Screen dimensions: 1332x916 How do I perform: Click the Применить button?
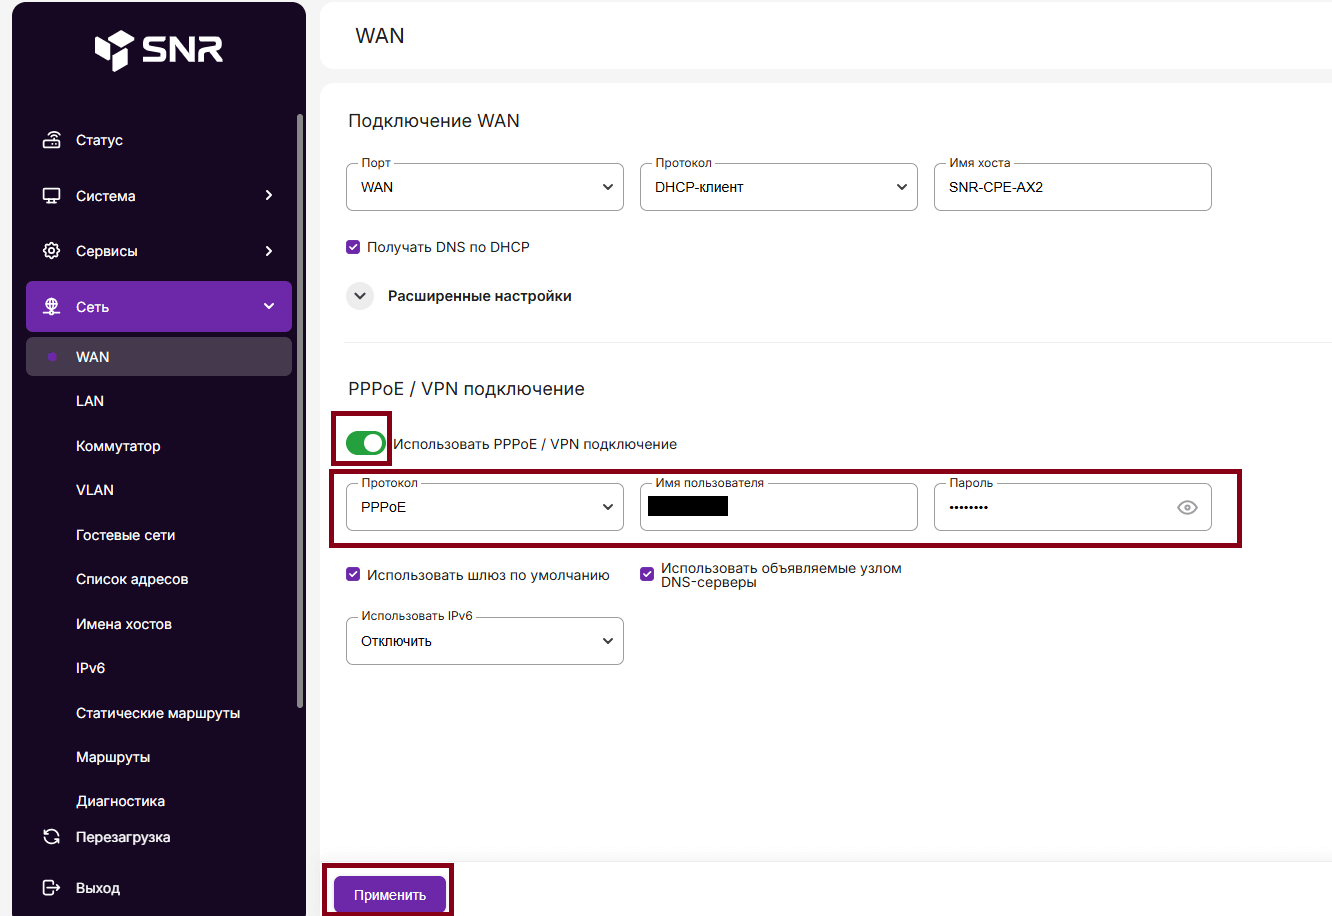(x=390, y=895)
